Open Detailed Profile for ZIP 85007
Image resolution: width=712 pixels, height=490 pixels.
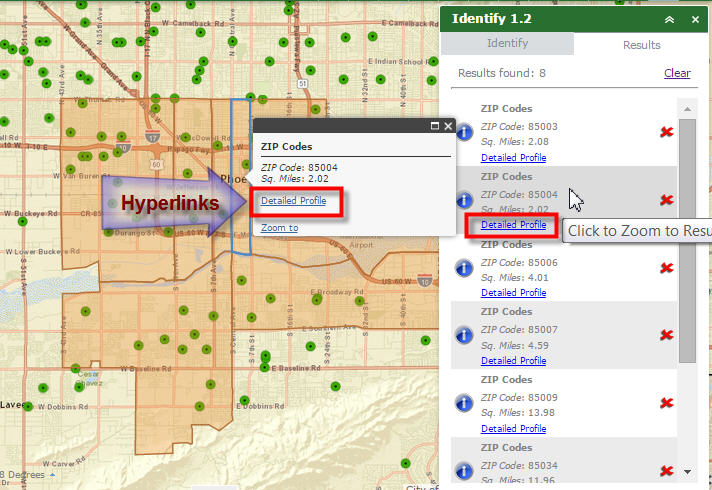[x=513, y=361]
